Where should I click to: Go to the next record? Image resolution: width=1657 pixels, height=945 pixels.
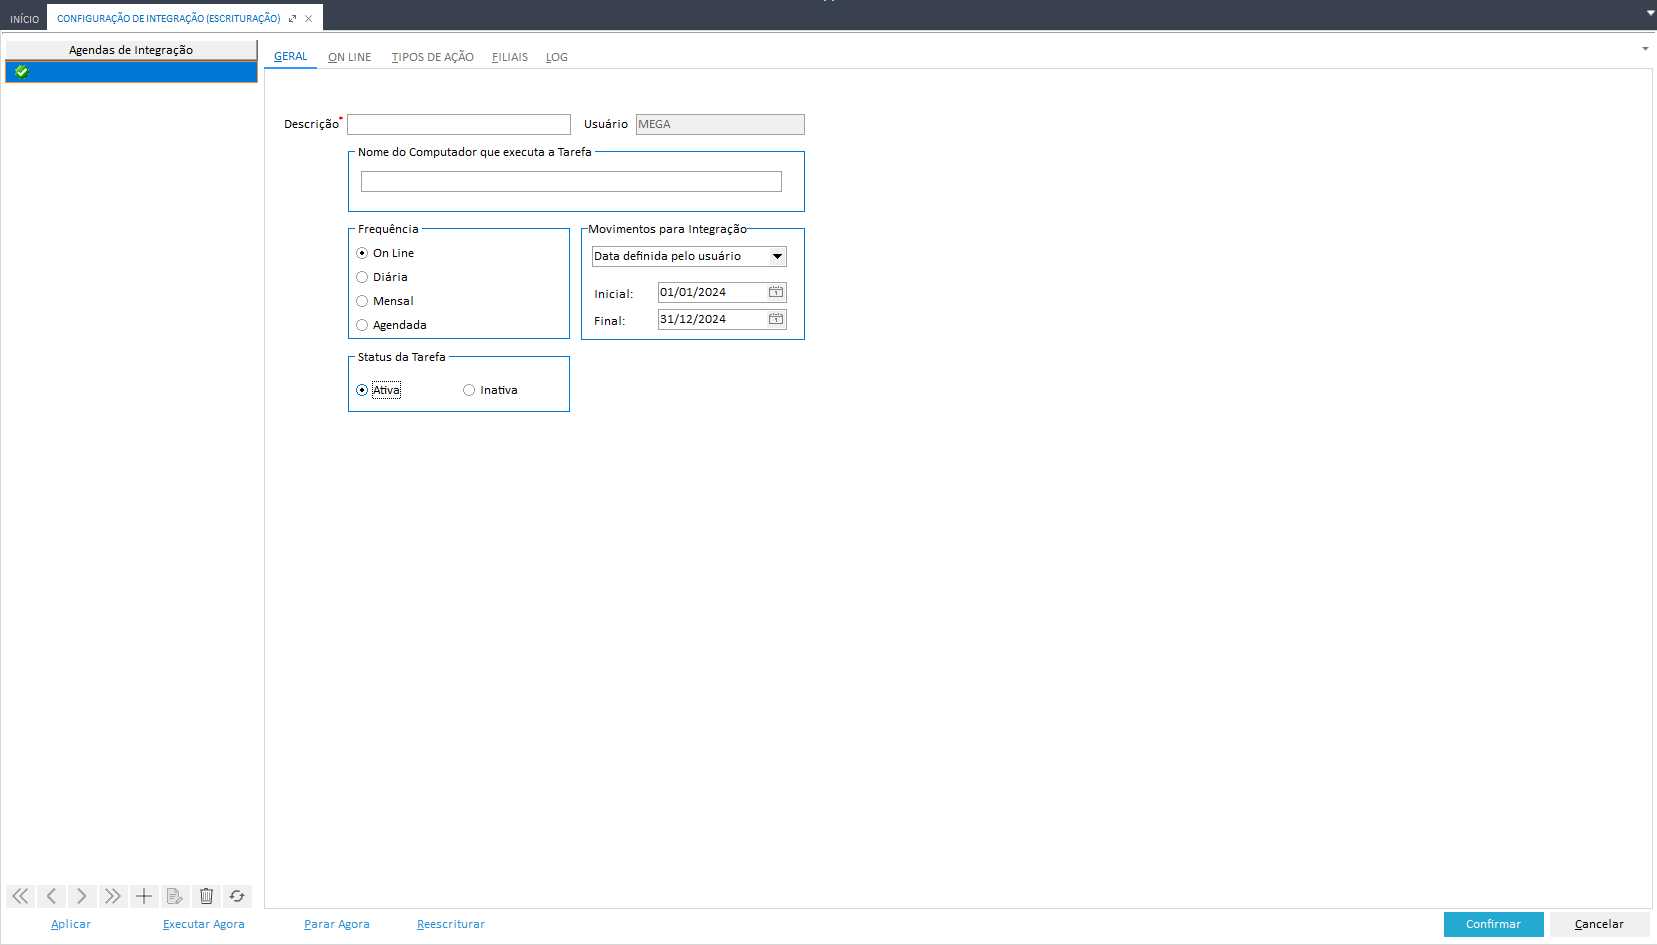click(82, 896)
